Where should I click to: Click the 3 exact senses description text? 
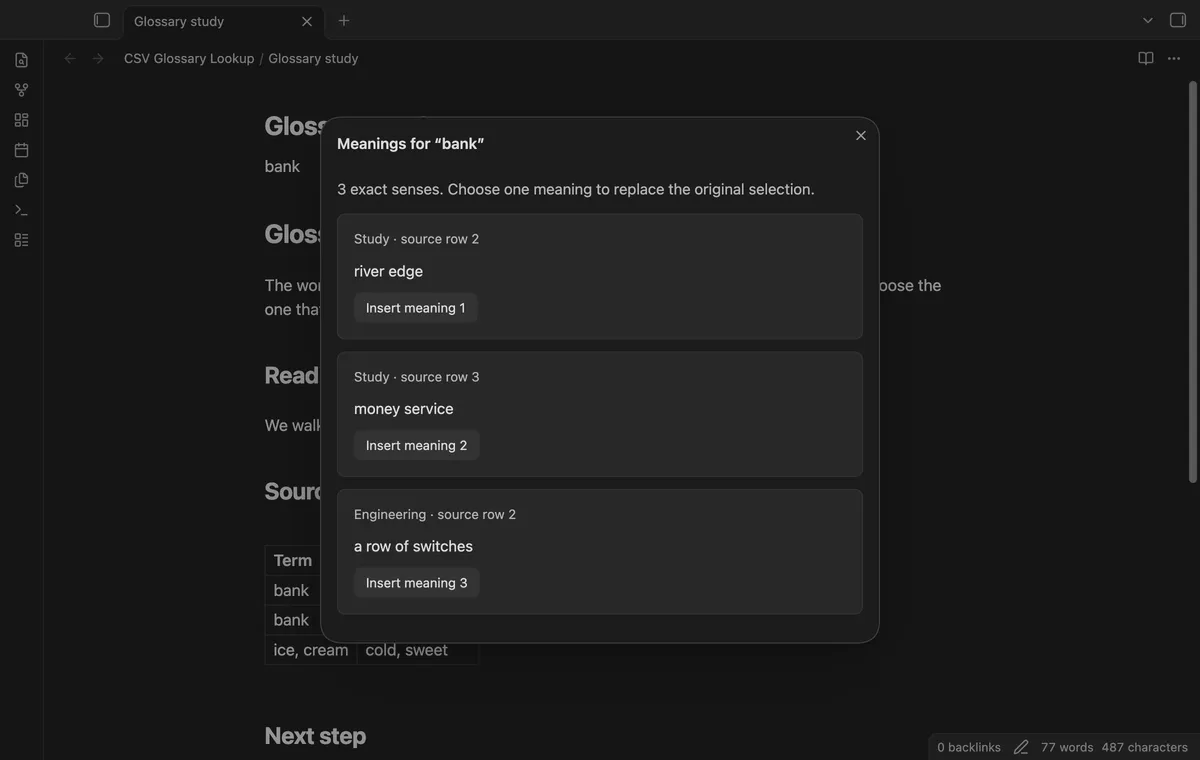point(576,189)
